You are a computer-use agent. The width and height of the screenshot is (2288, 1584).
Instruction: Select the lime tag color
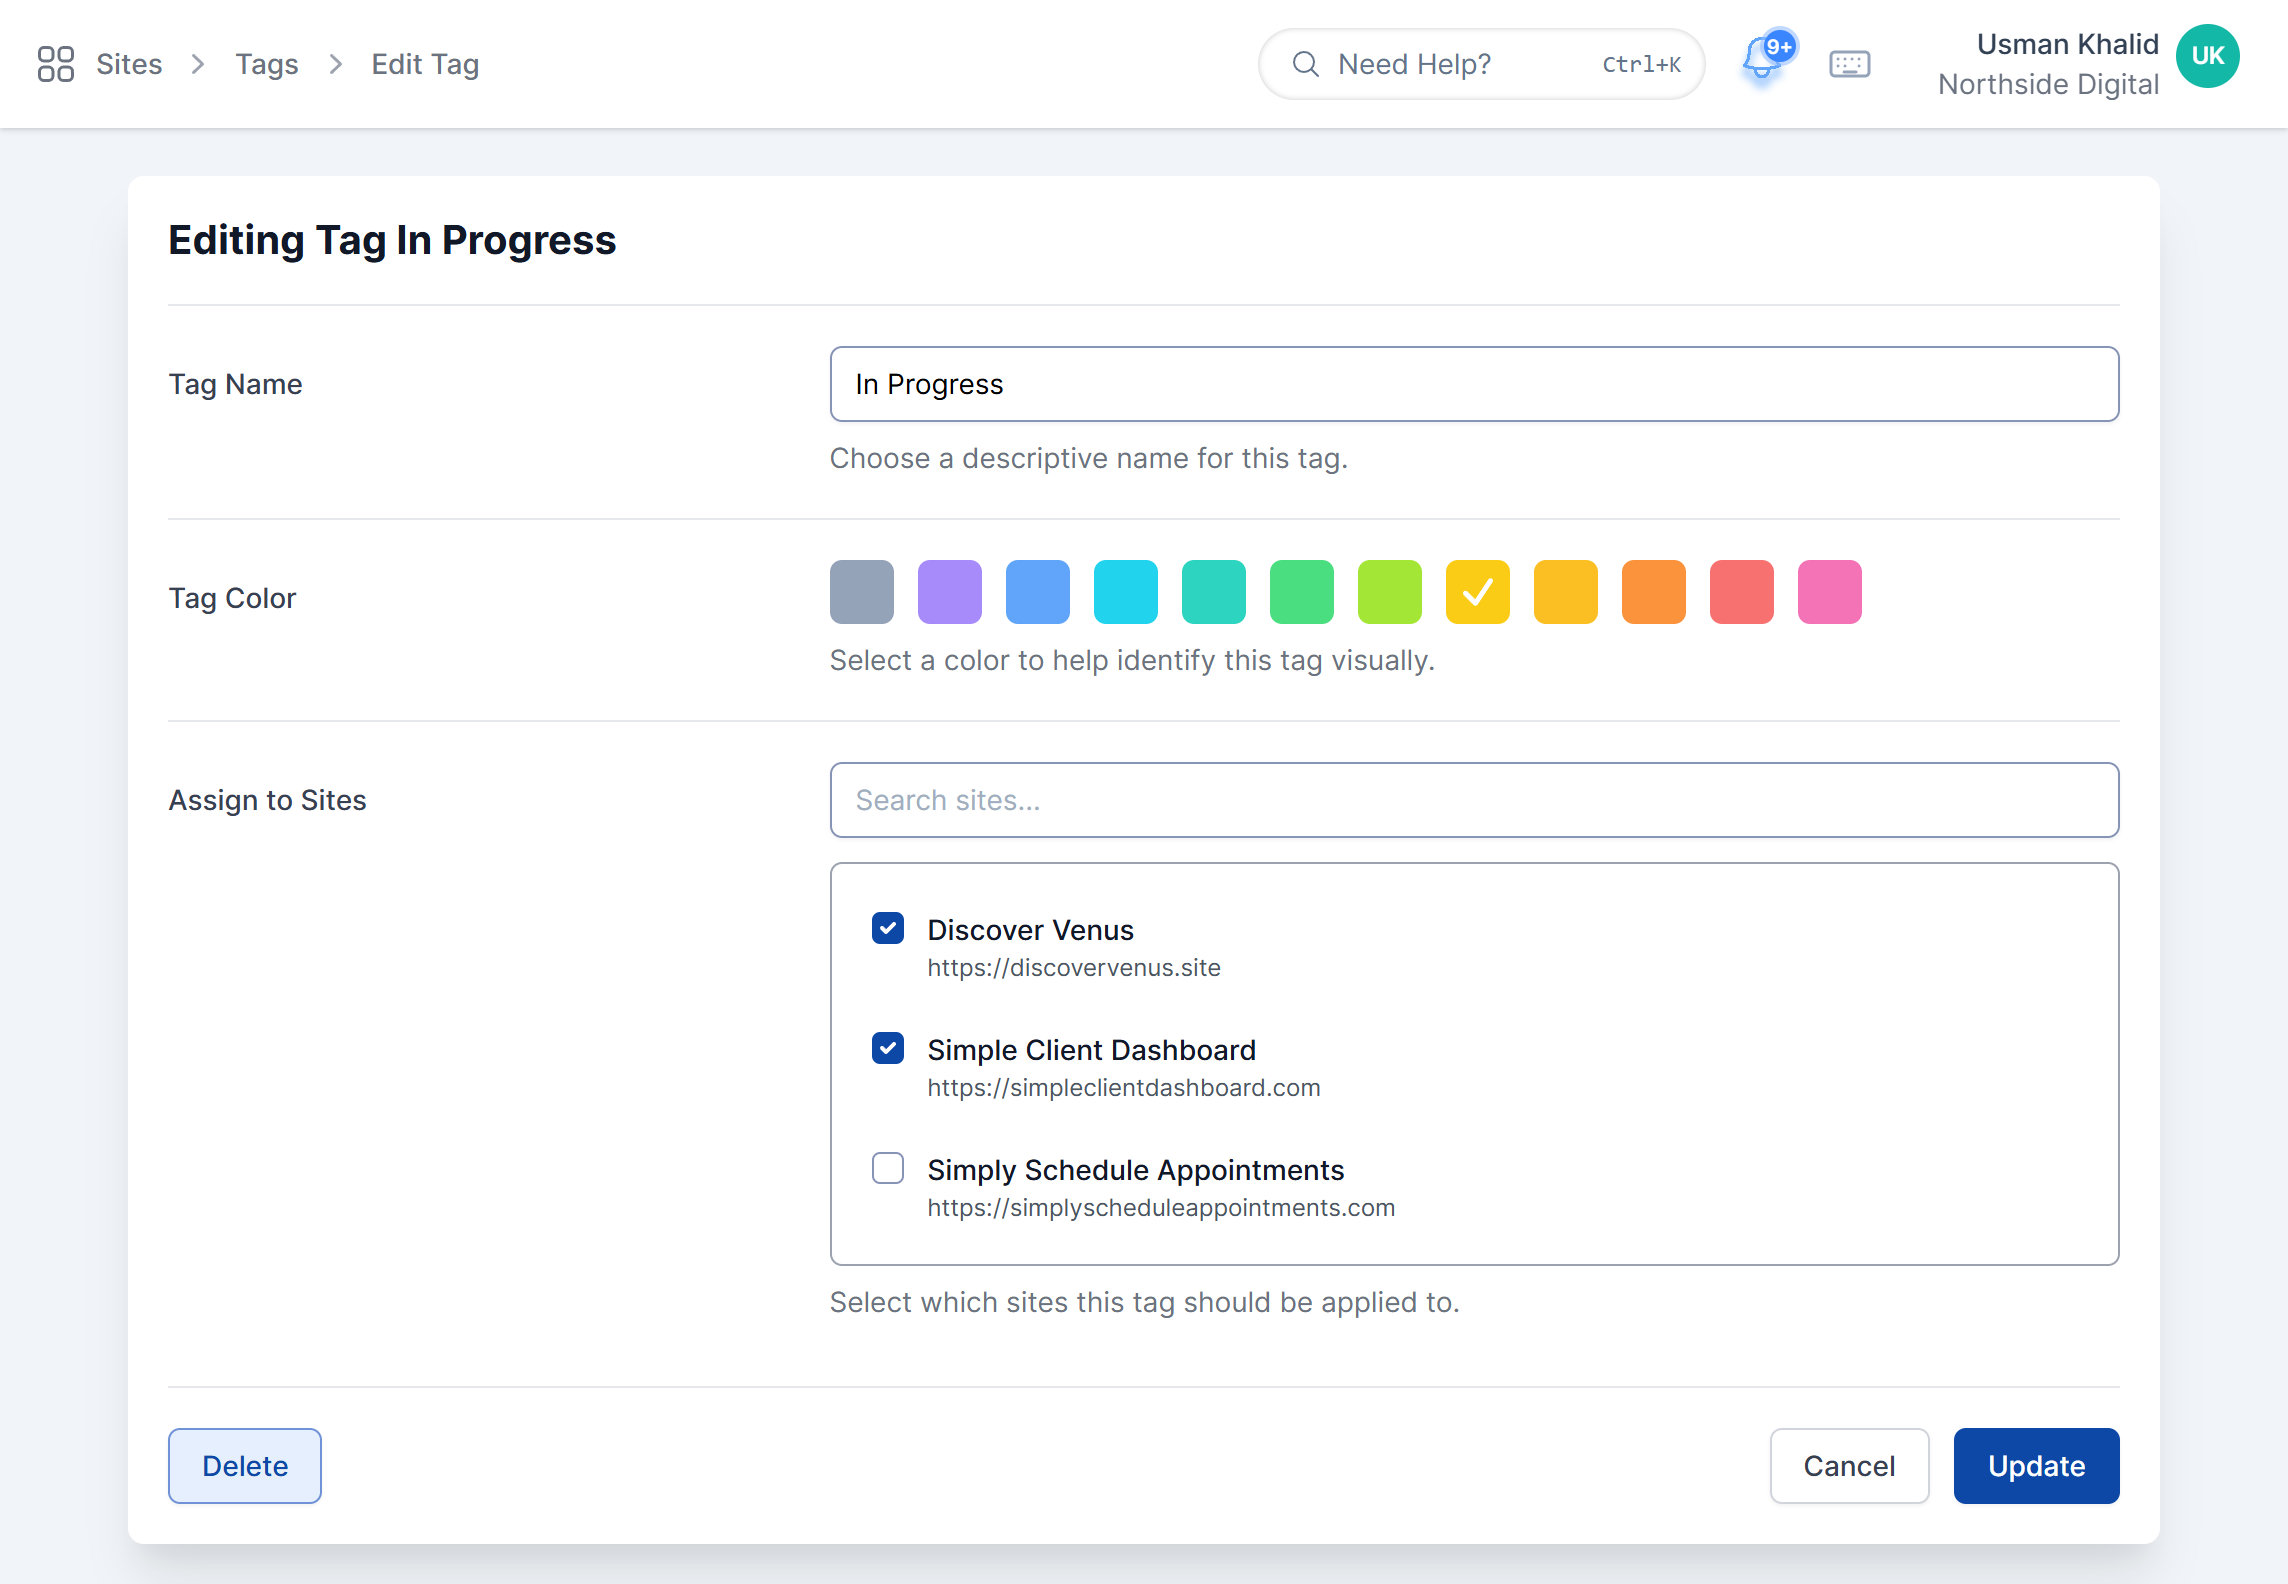click(x=1390, y=592)
